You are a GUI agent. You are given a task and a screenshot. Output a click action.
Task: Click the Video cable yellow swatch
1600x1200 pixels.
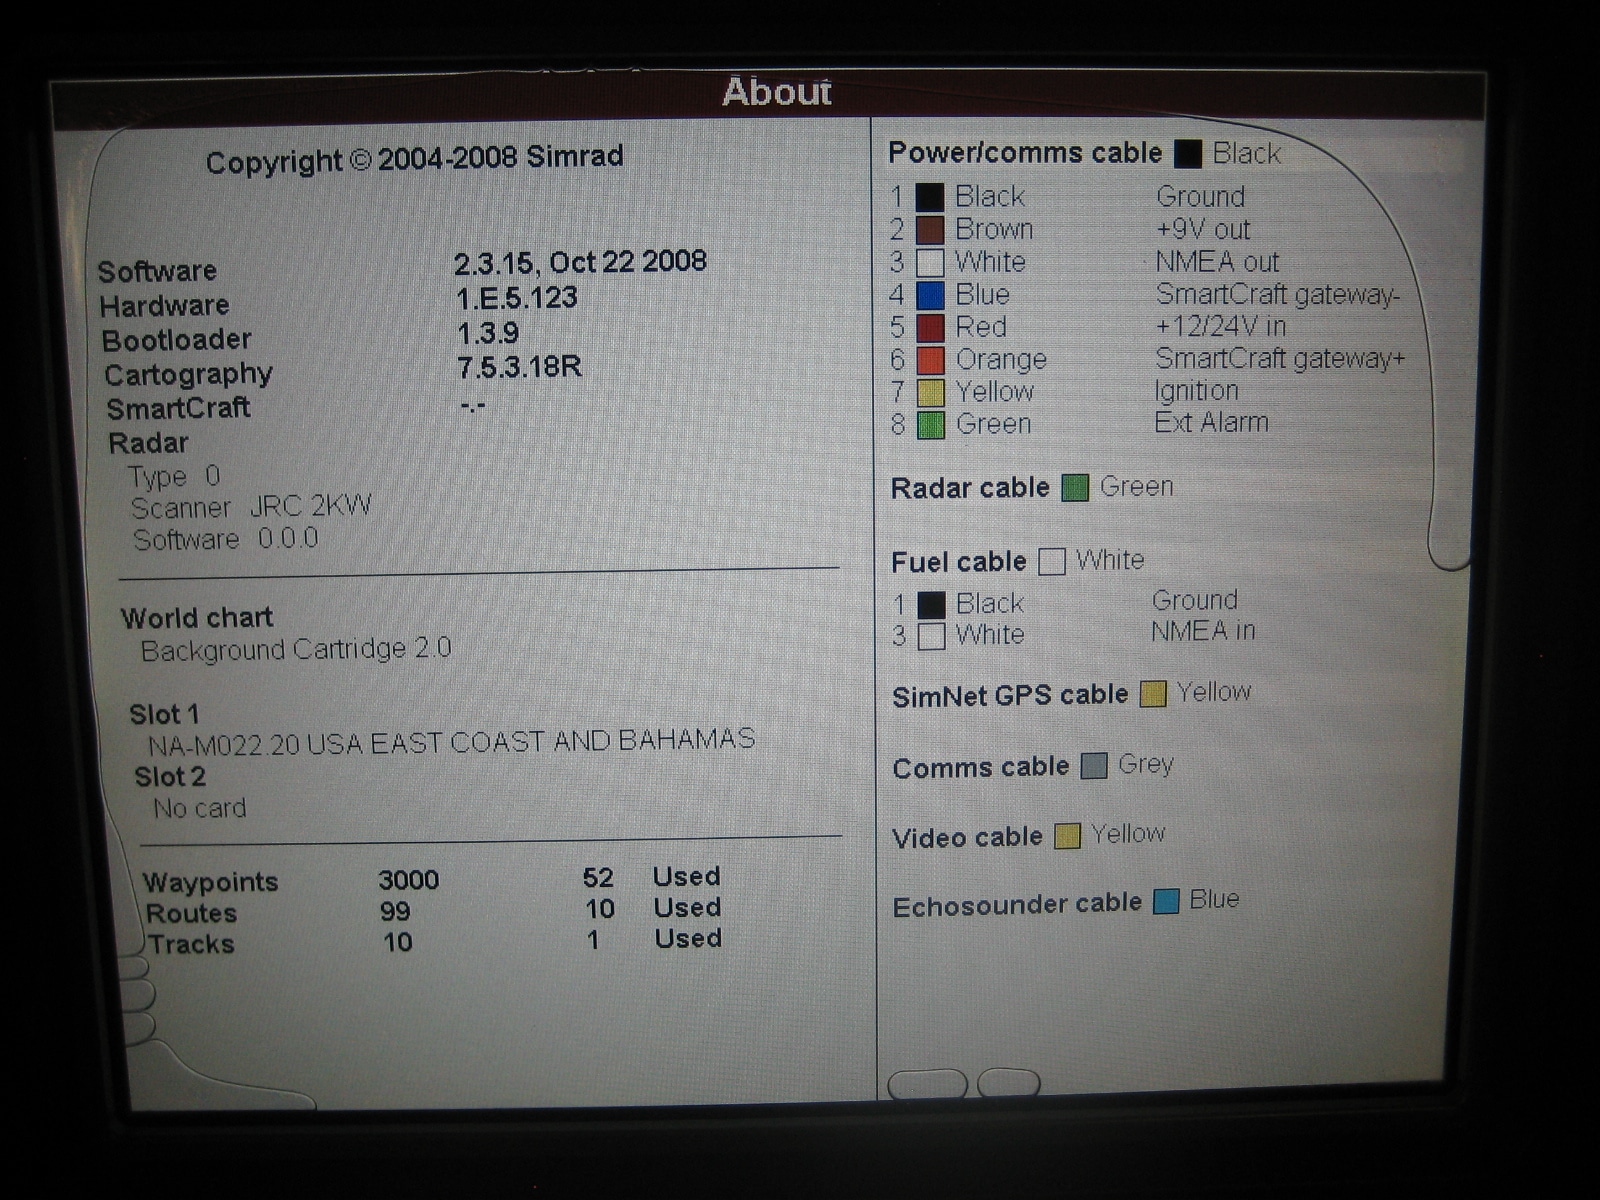click(x=1068, y=836)
